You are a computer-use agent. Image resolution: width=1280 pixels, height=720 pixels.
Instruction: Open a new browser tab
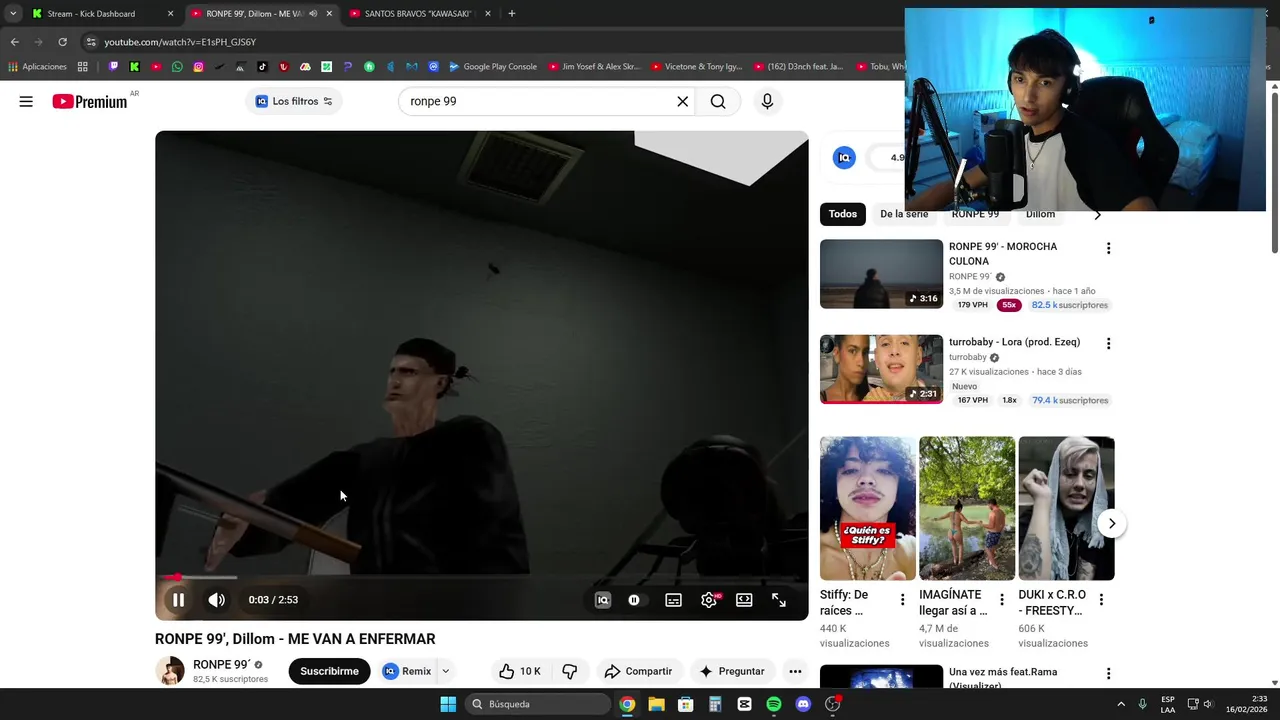point(512,14)
